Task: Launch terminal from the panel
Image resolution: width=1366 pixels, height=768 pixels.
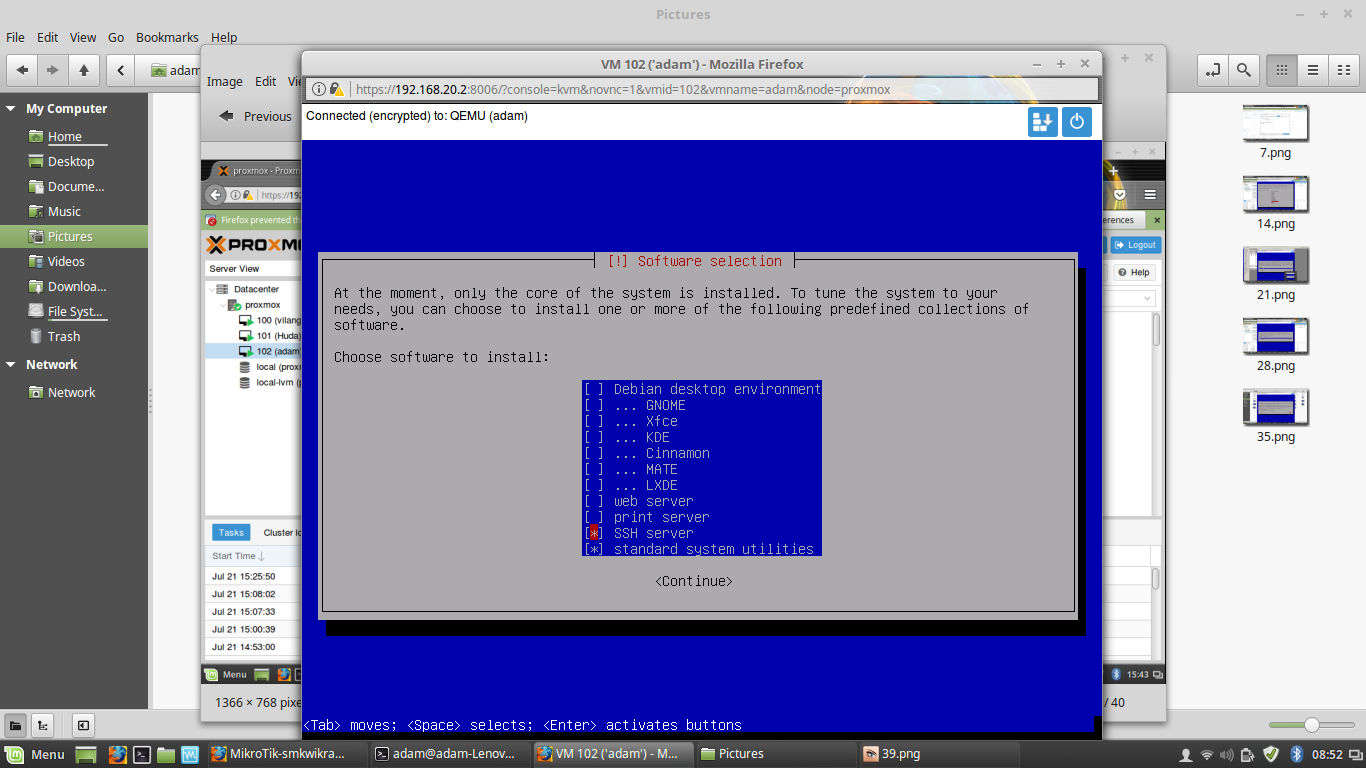Action: [142, 754]
